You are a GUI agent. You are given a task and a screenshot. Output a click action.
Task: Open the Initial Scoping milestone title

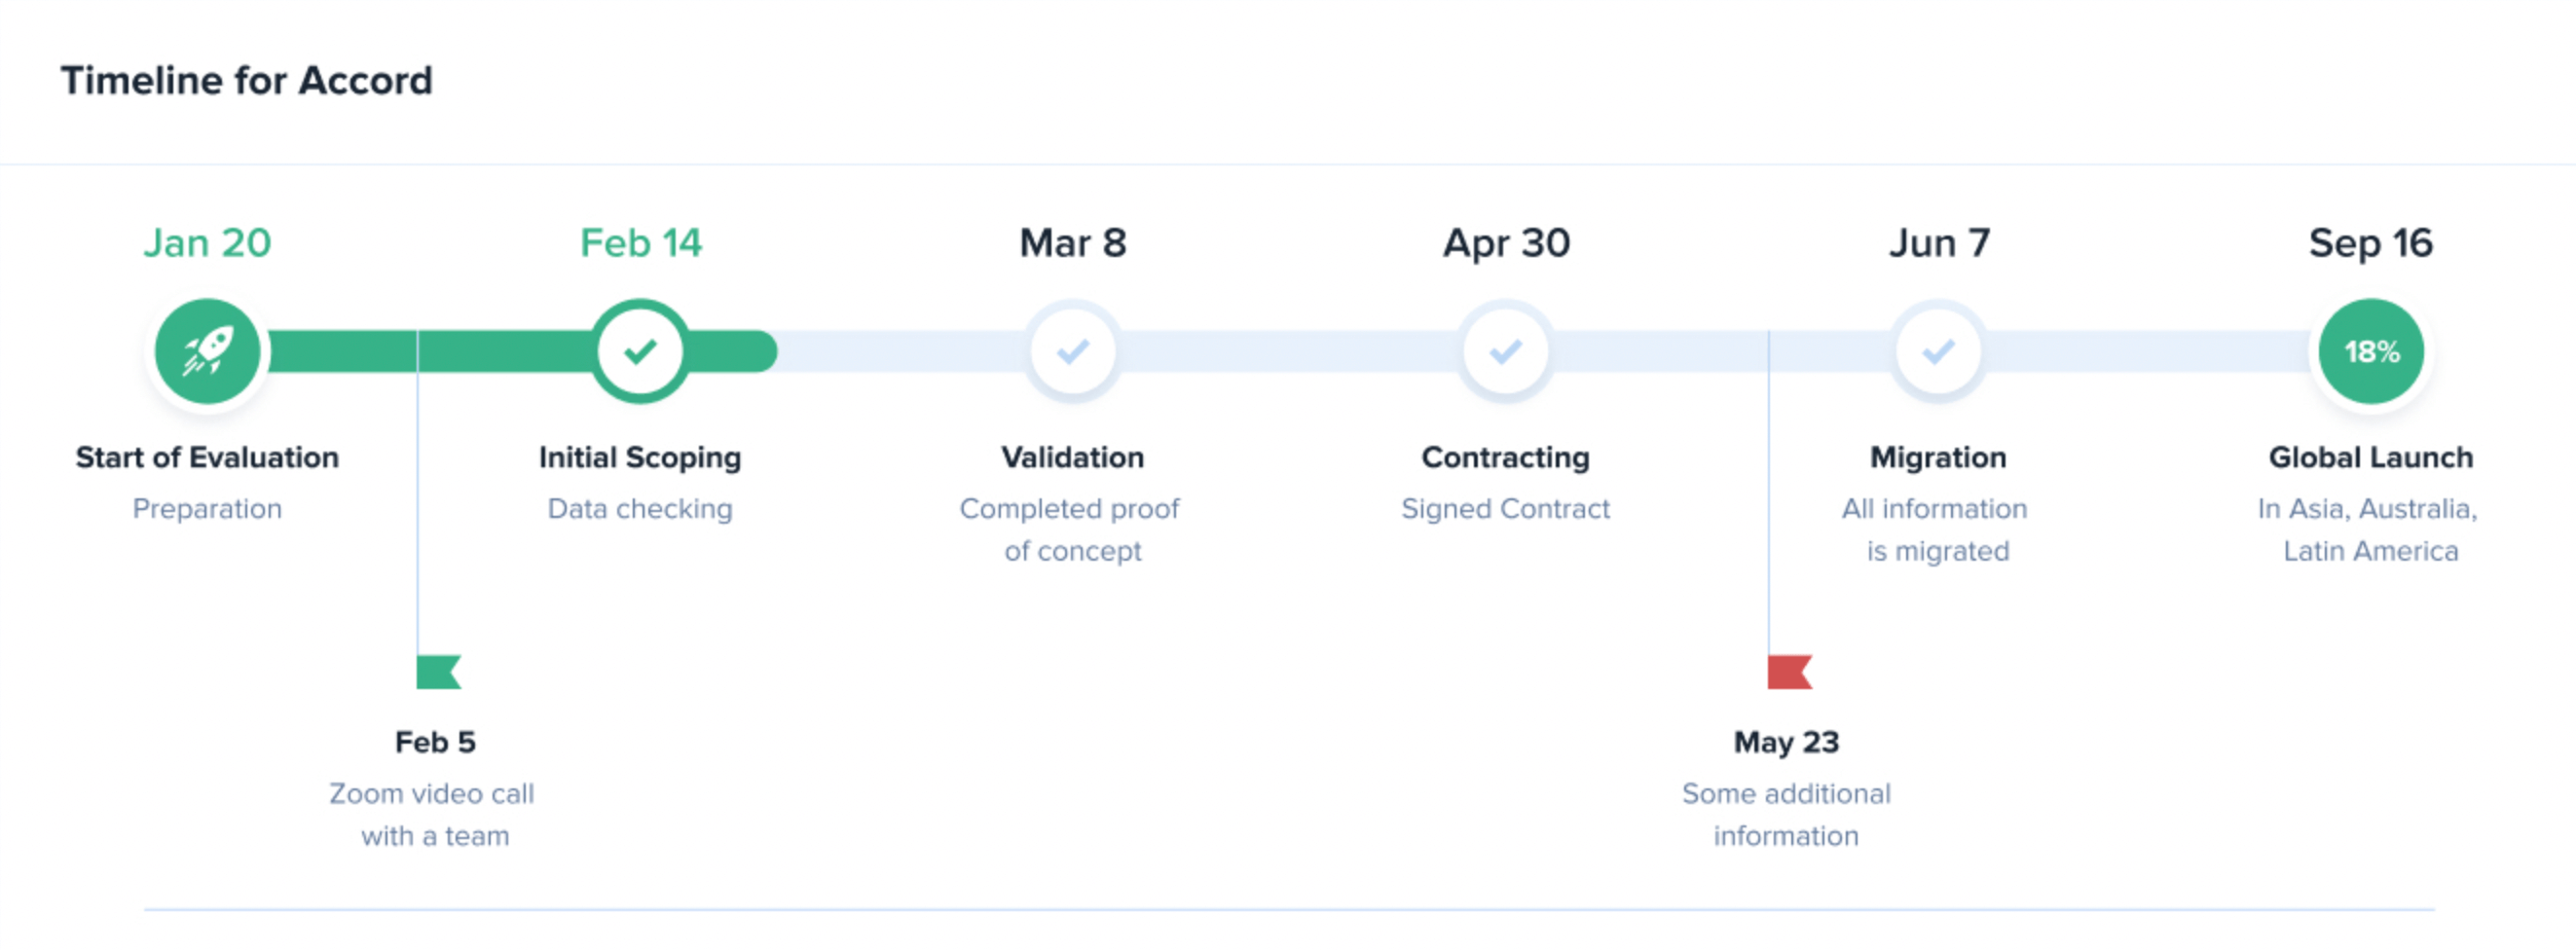(640, 457)
